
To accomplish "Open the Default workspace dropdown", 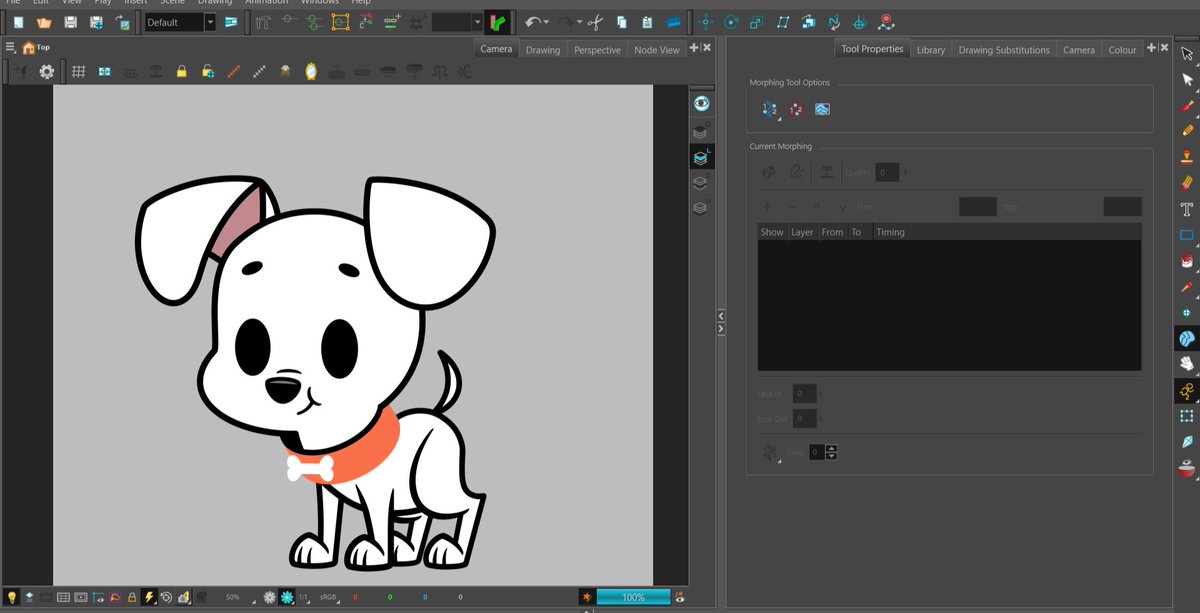I will pyautogui.click(x=210, y=22).
